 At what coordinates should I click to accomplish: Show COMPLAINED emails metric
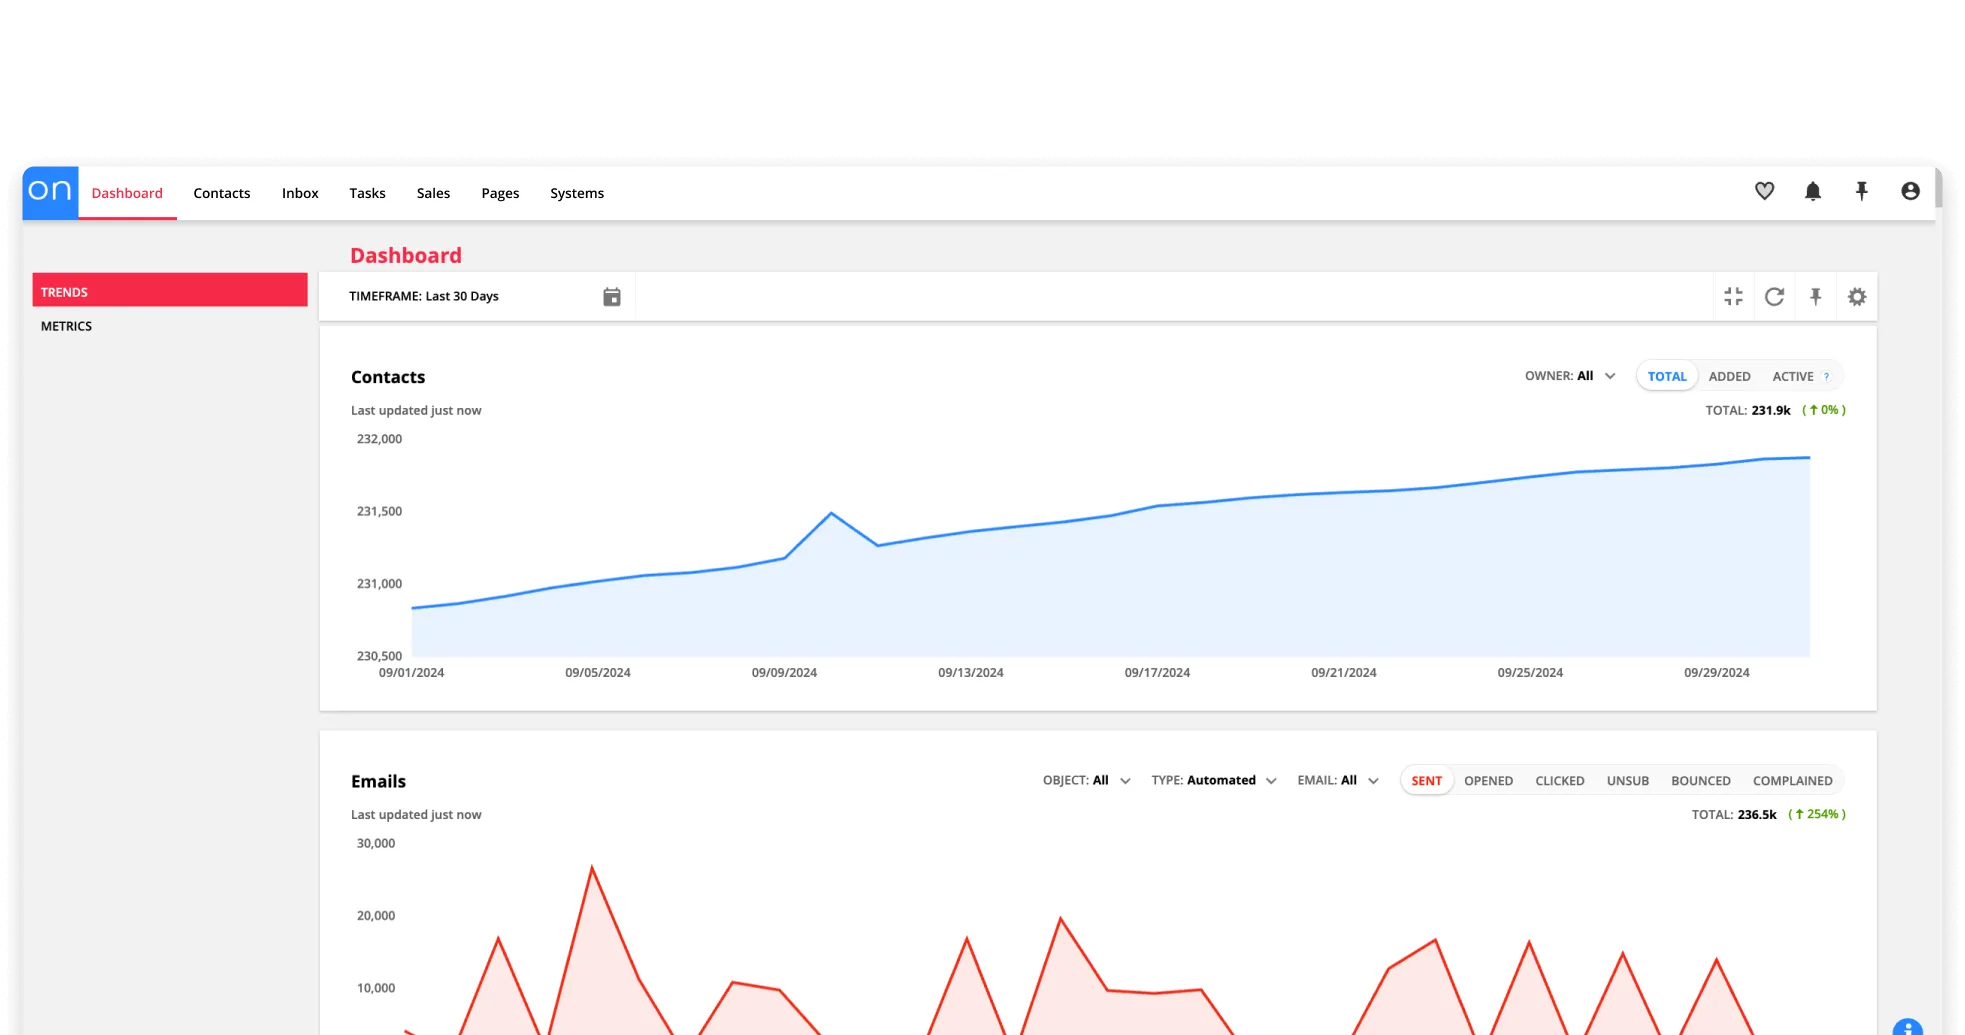tap(1793, 781)
